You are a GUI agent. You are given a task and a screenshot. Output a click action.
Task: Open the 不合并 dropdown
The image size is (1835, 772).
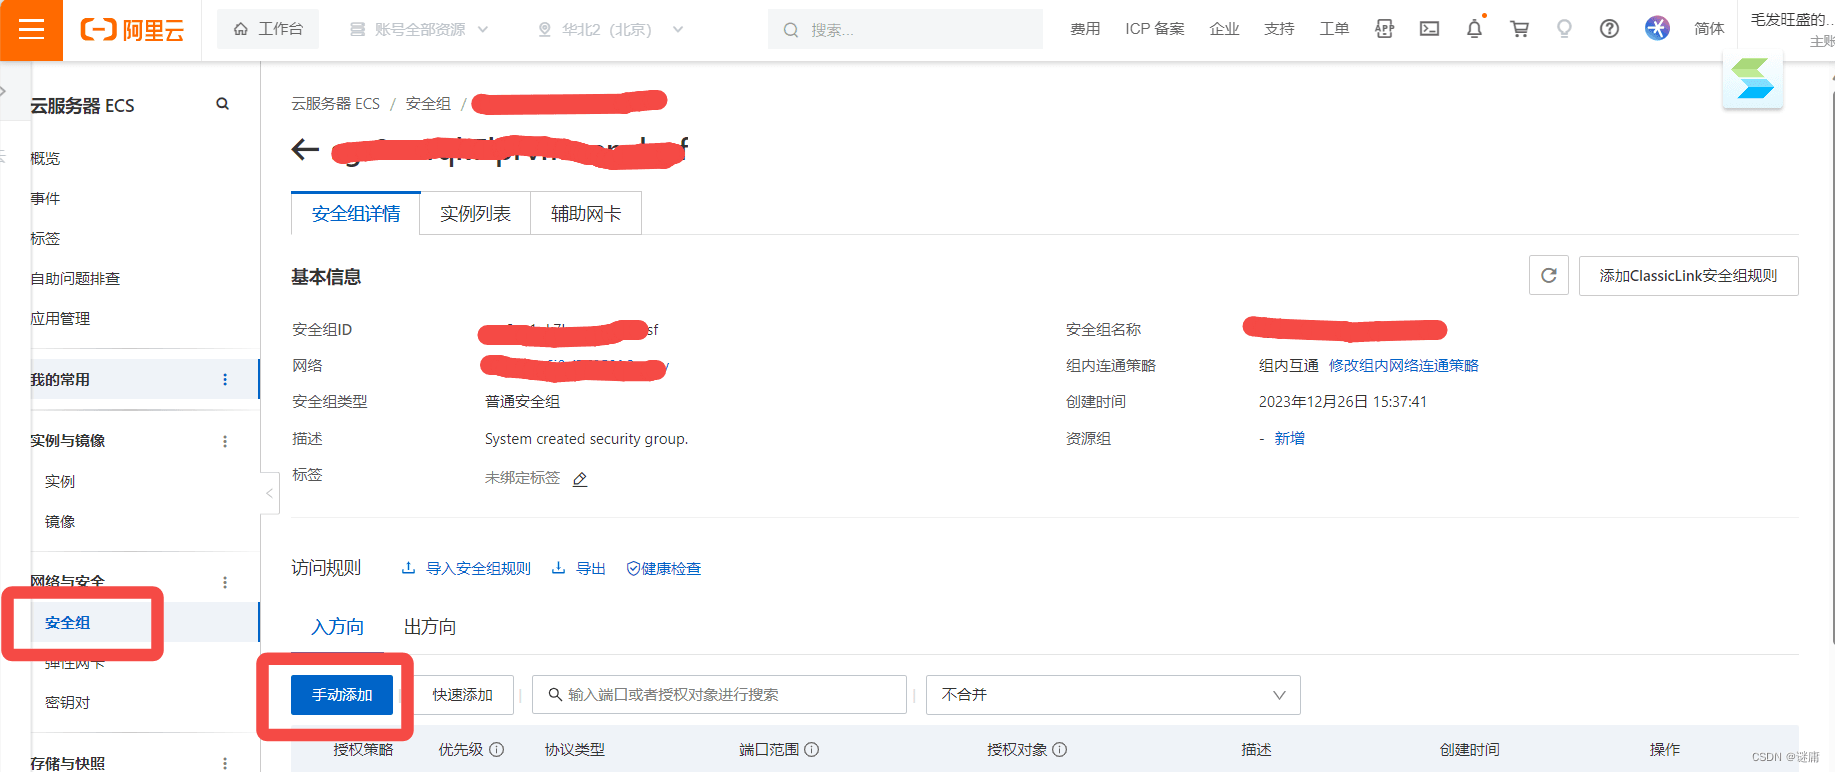pos(1113,694)
